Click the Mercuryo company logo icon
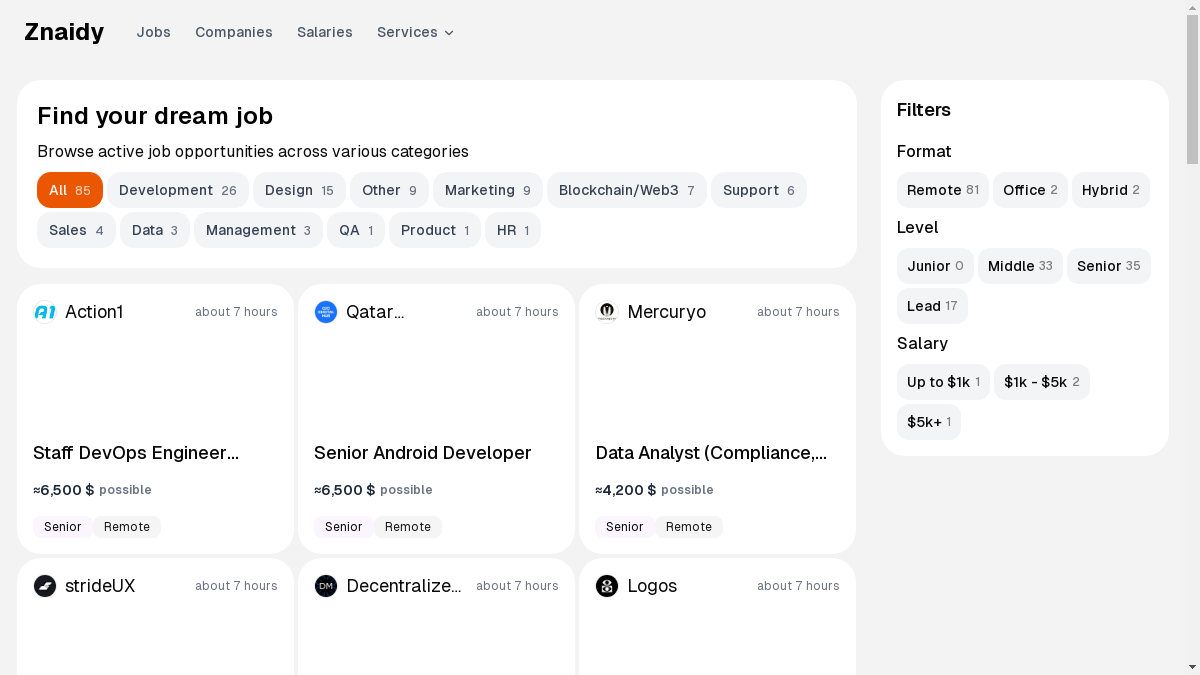 coord(607,312)
